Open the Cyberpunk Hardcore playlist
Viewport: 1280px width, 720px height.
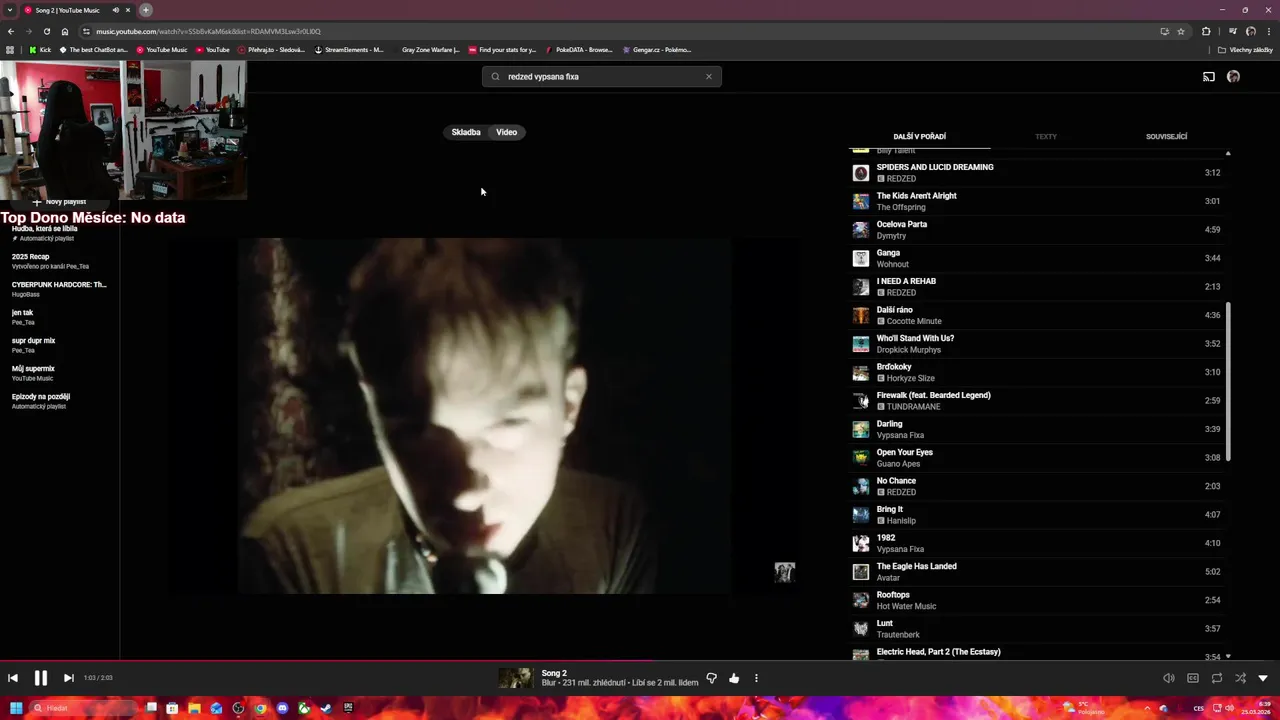(x=60, y=289)
